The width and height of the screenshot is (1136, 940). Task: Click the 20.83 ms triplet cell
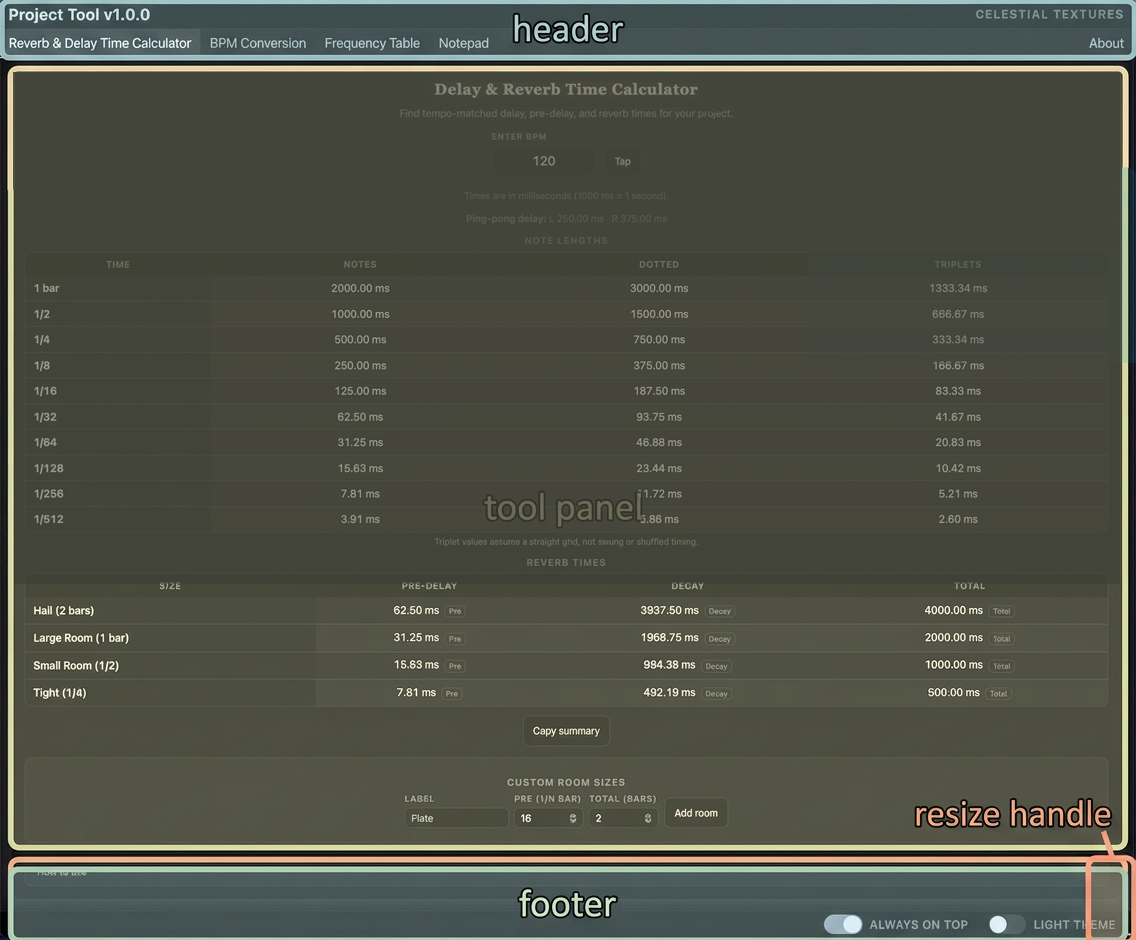pos(958,442)
